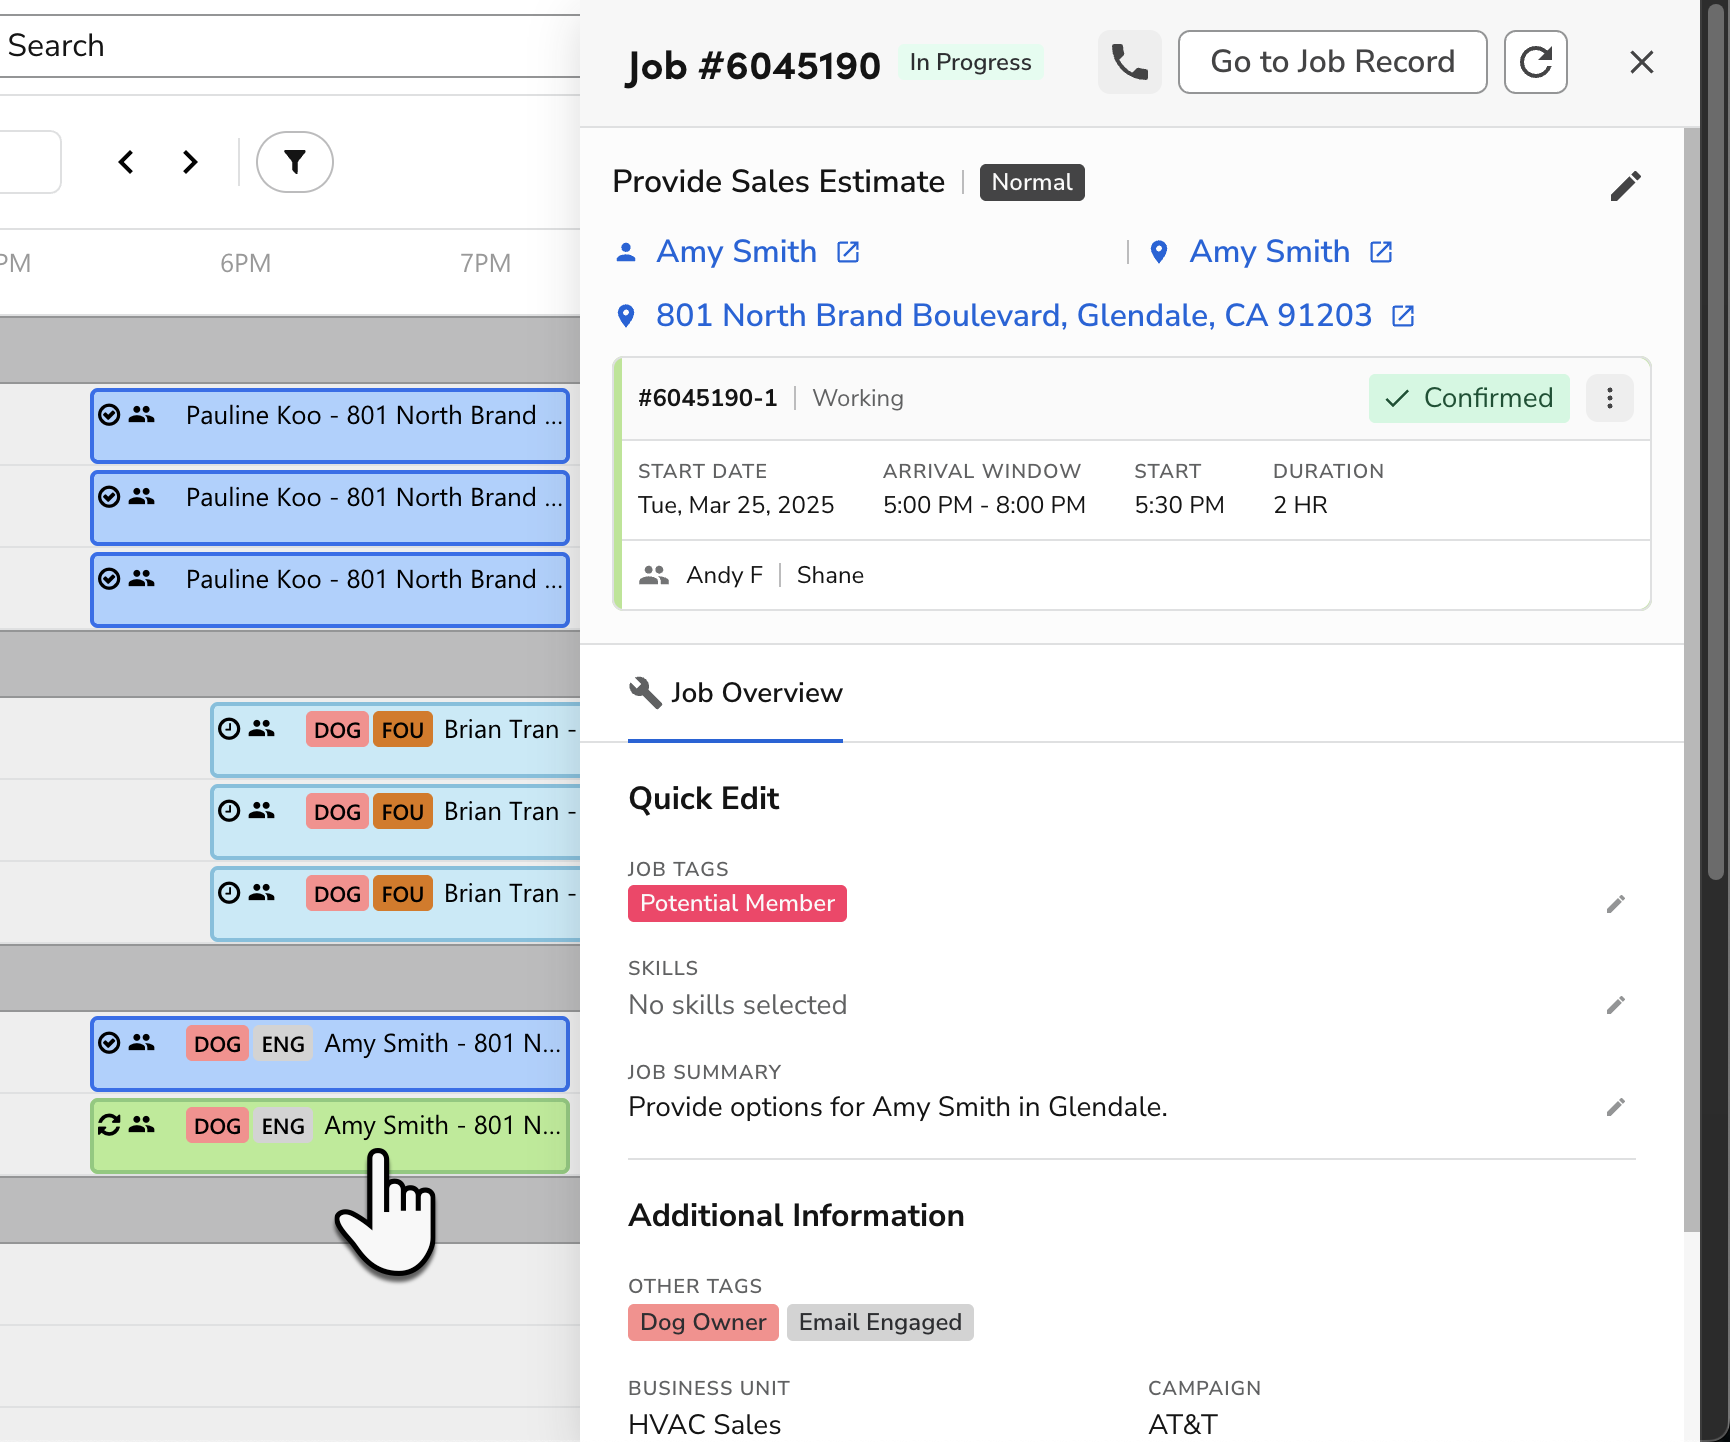Click the dispatched checkmark on Pauline Koo's appointment
Image resolution: width=1730 pixels, height=1442 pixels.
(x=108, y=415)
